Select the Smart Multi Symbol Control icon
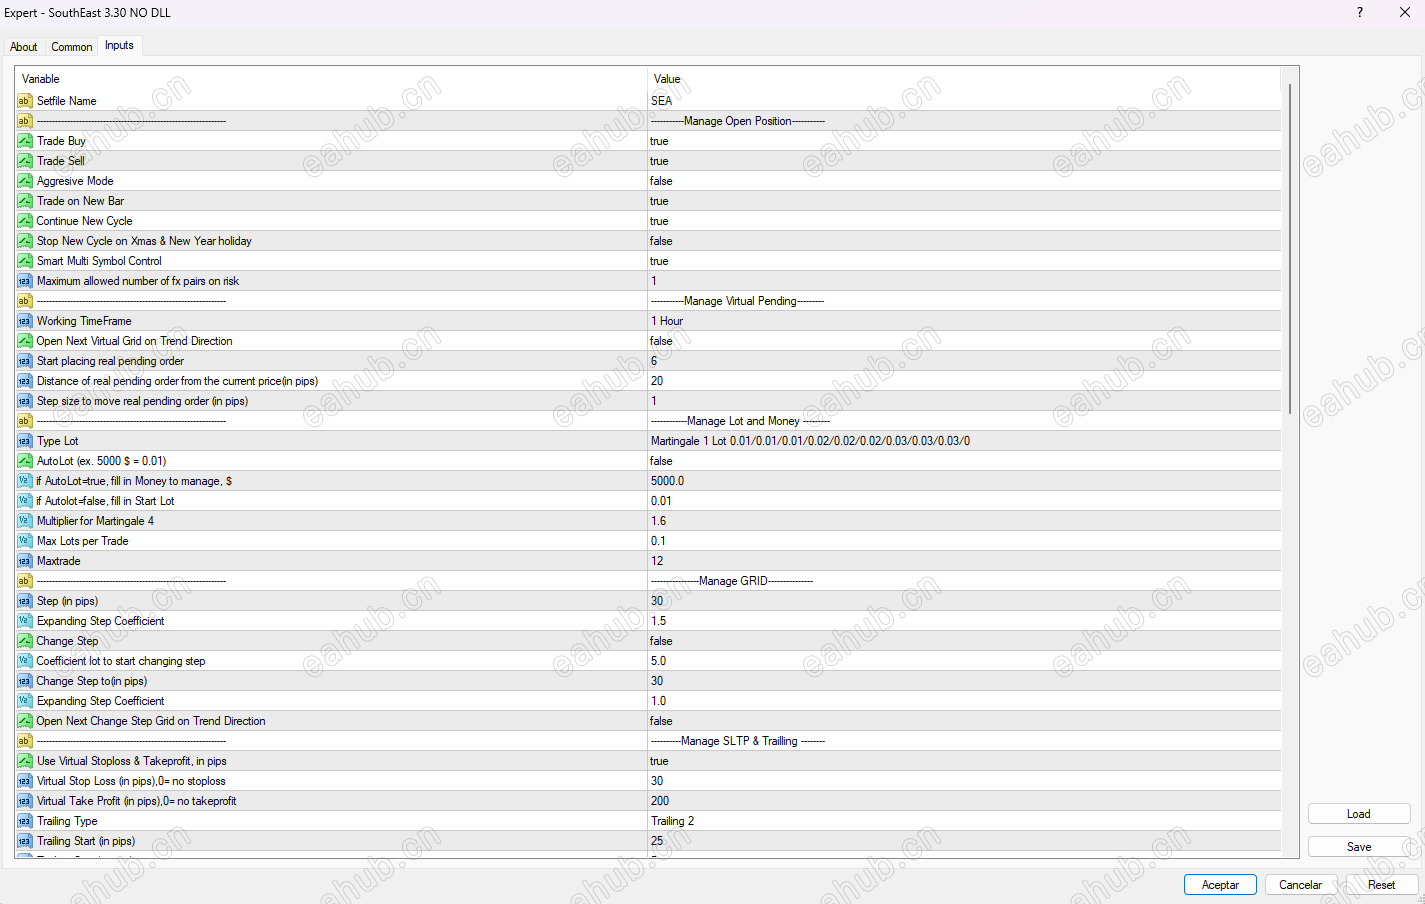The height and width of the screenshot is (904, 1425). coord(25,261)
